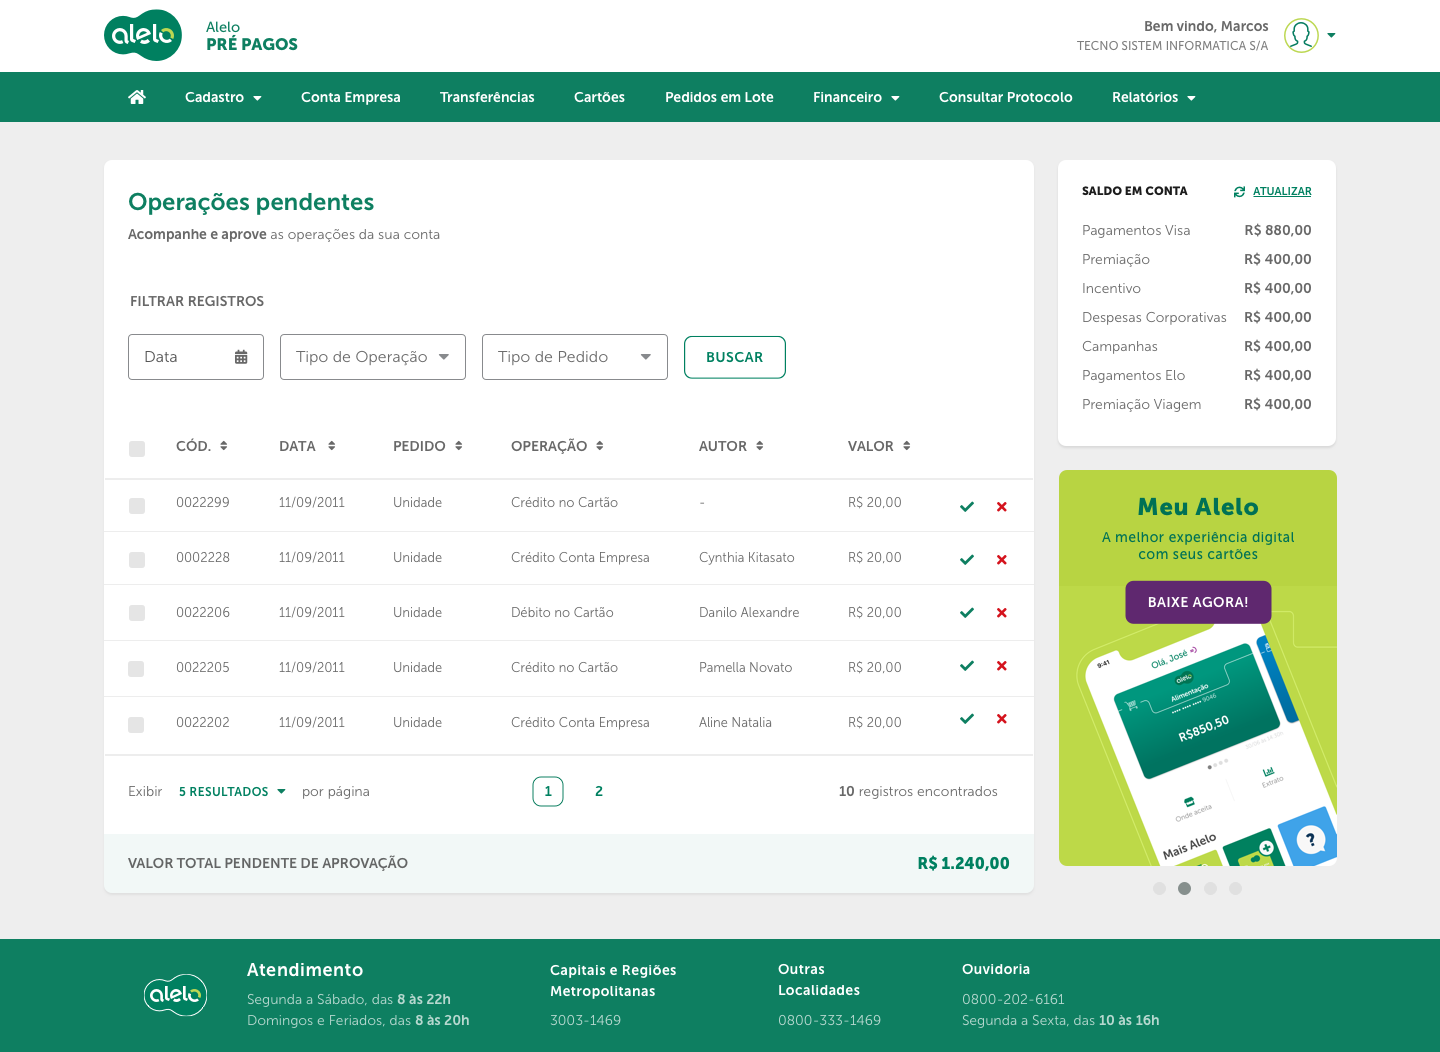Open the 5 RESULTADOS per page dropdown
Image resolution: width=1440 pixels, height=1052 pixels.
(232, 792)
